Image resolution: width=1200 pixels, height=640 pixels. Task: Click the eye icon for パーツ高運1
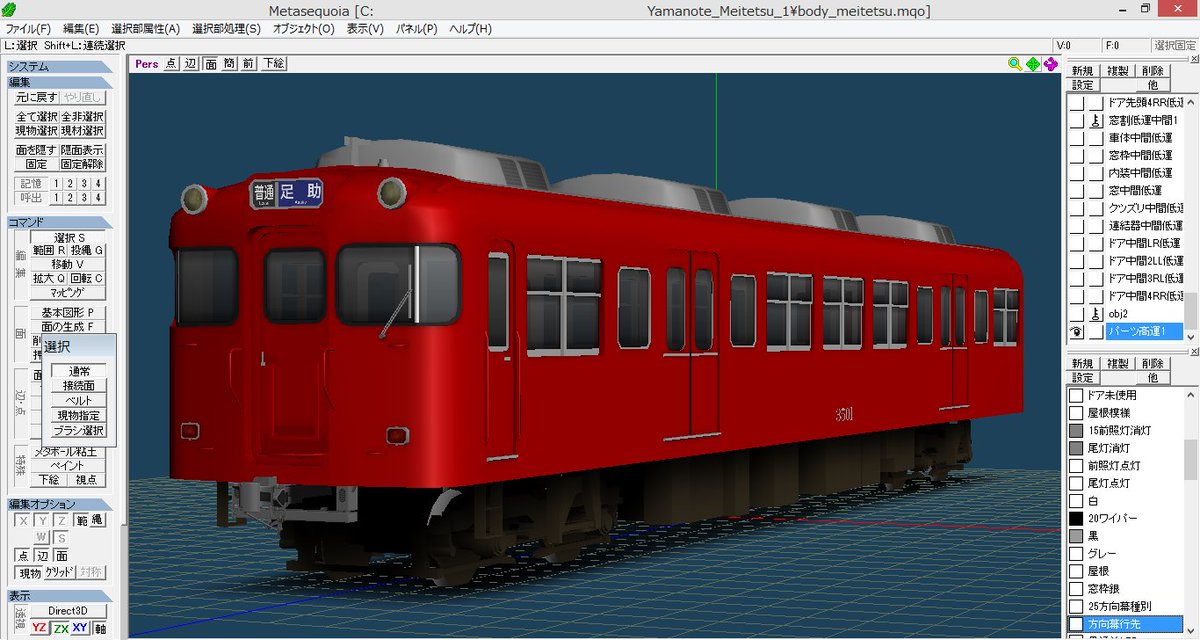1076,332
